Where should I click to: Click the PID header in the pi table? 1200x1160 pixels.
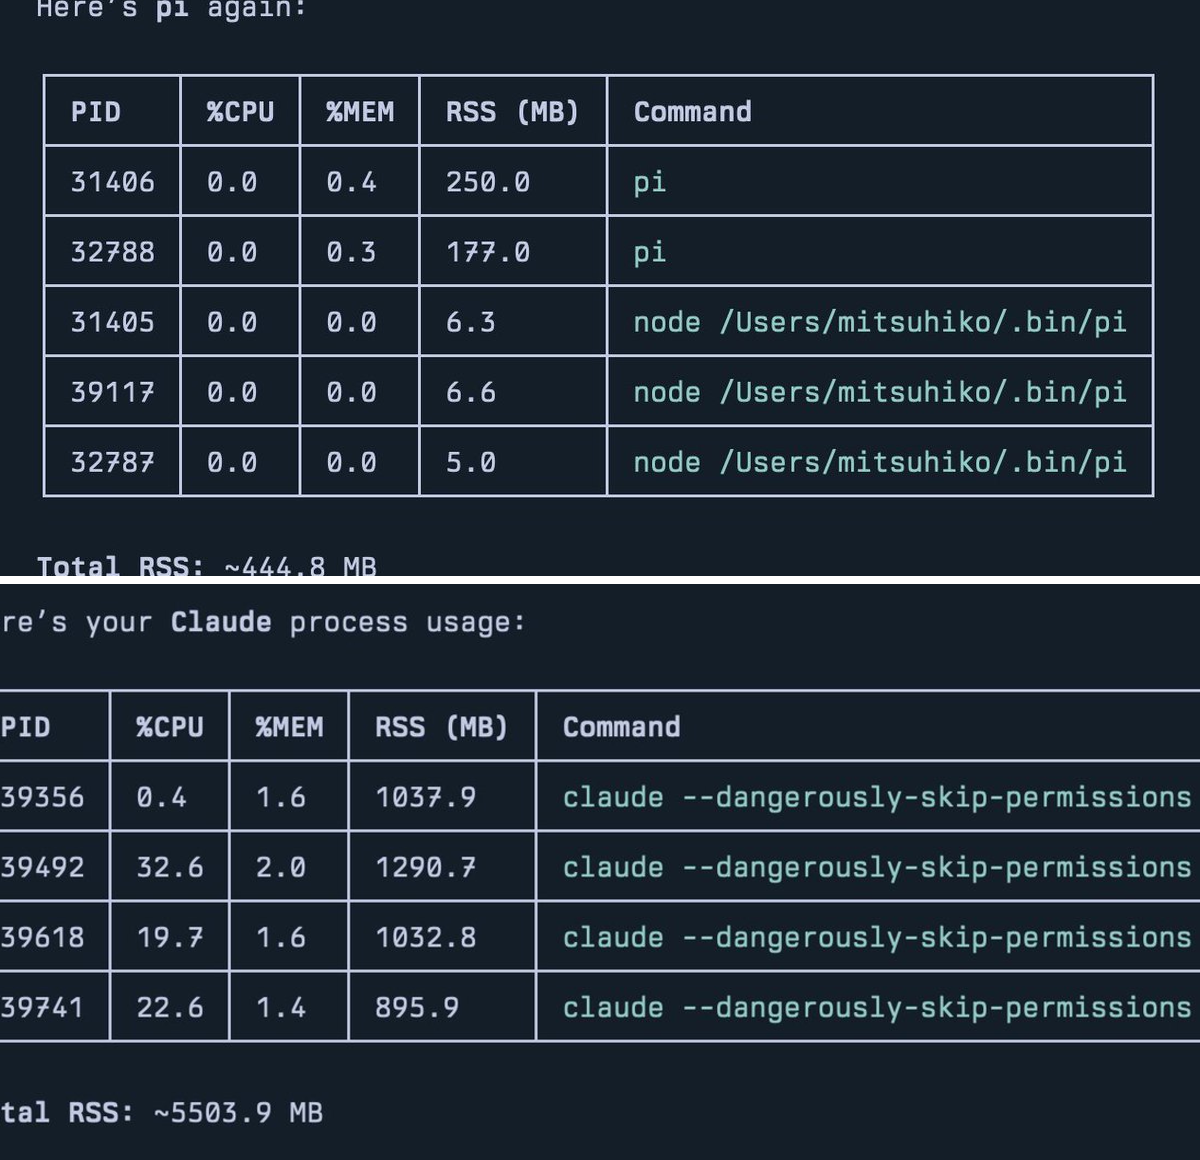[x=96, y=112]
